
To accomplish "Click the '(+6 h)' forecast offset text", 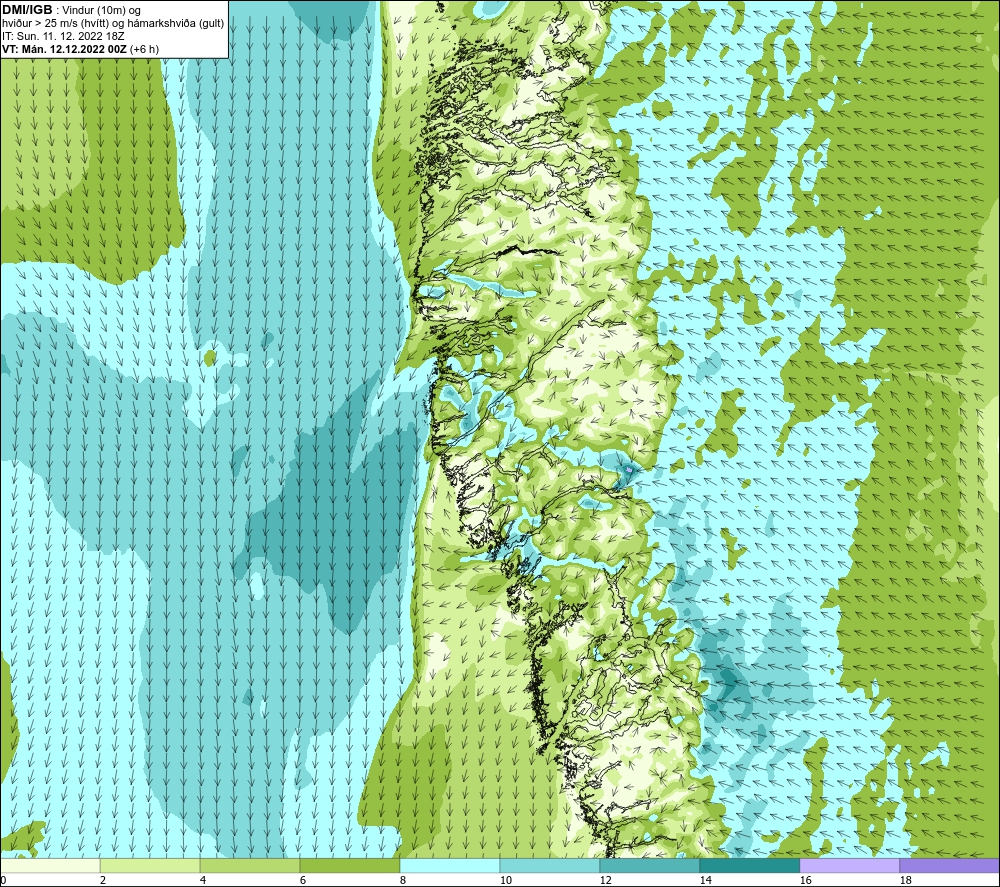I will (144, 49).
